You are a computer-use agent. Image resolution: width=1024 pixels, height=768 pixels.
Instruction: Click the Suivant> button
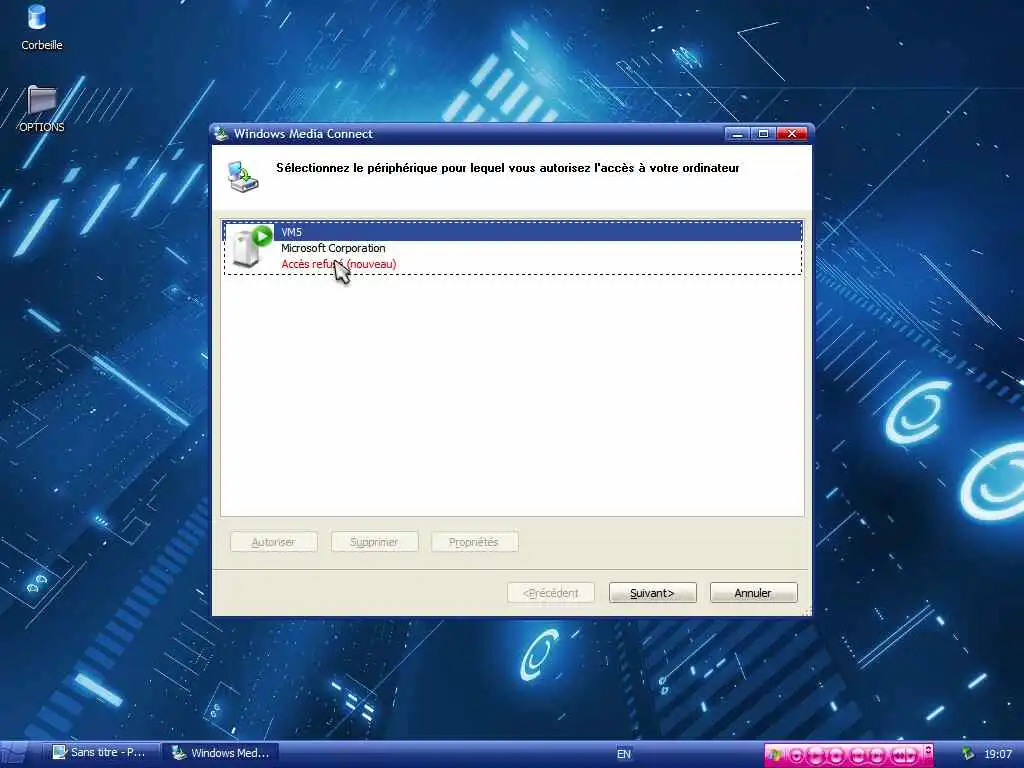tap(652, 593)
